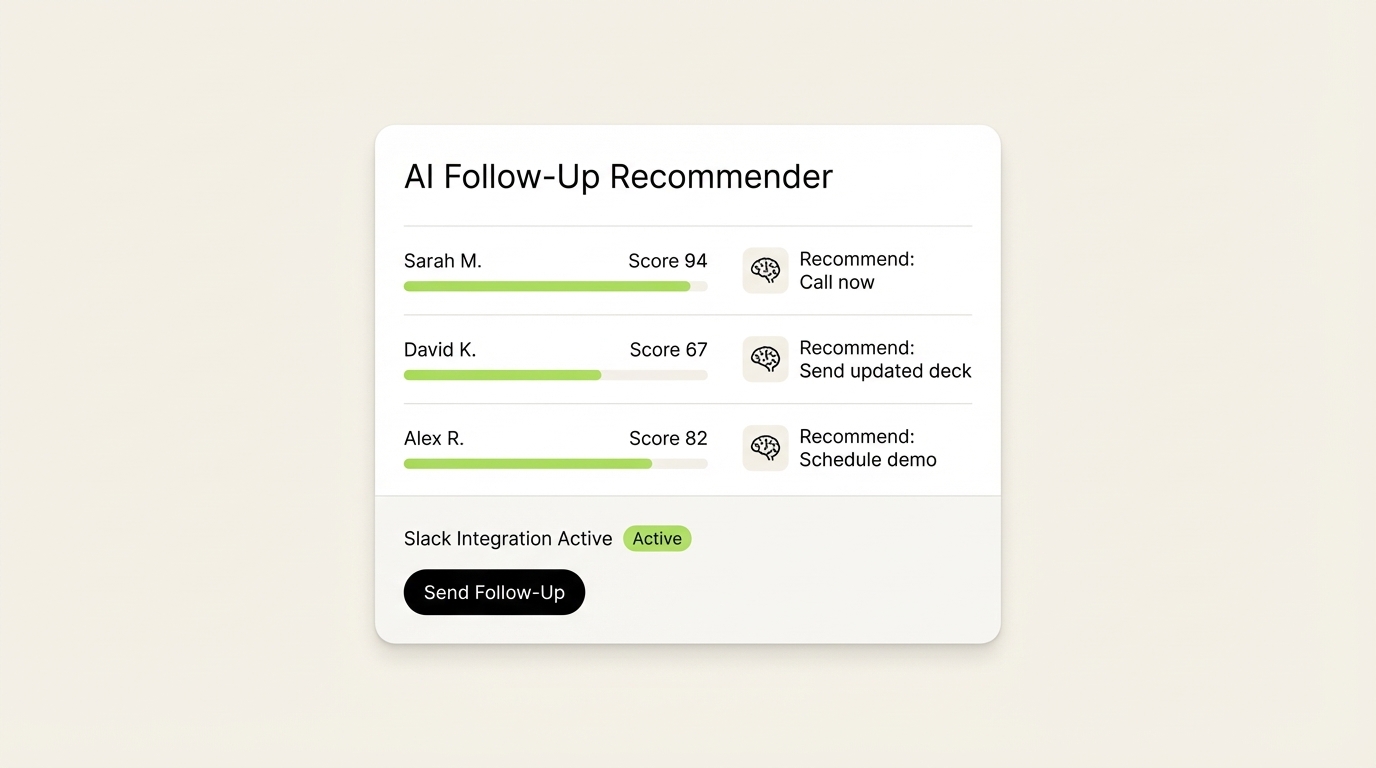Click David K.'s Score 67 progress bar
Viewport: 1376px width, 768px height.
555,375
